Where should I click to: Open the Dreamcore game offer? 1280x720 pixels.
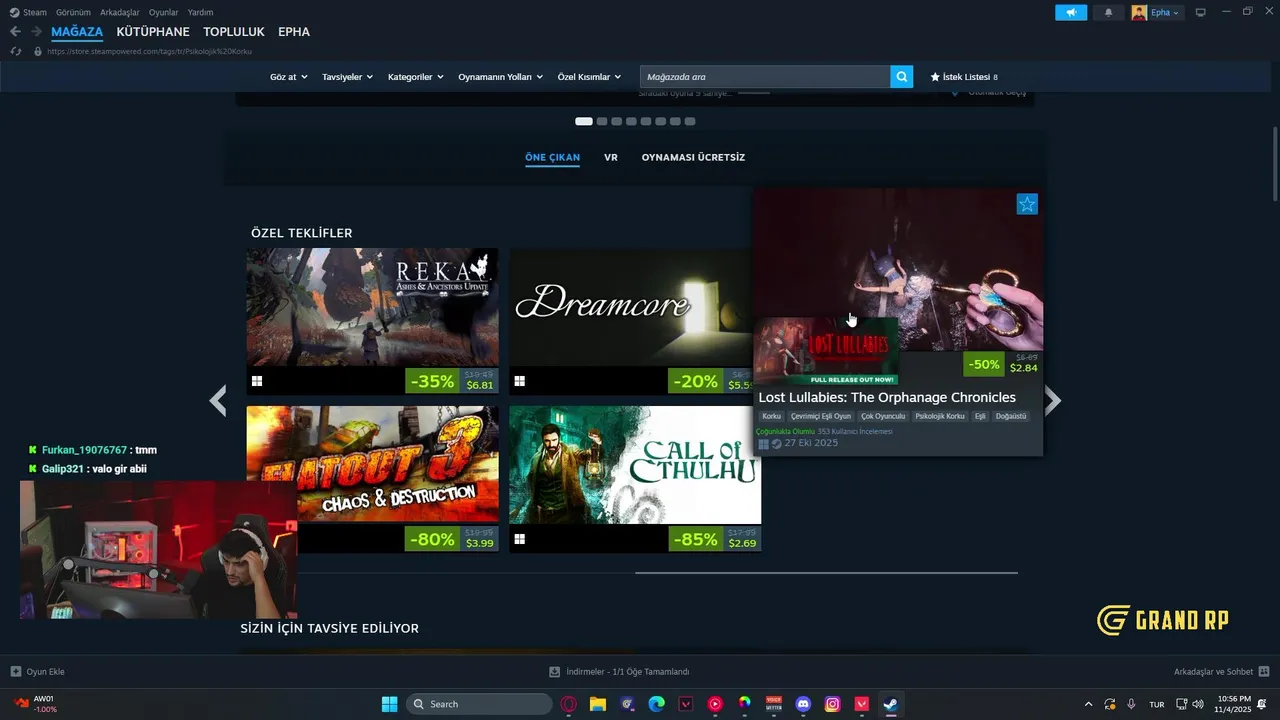tap(631, 320)
